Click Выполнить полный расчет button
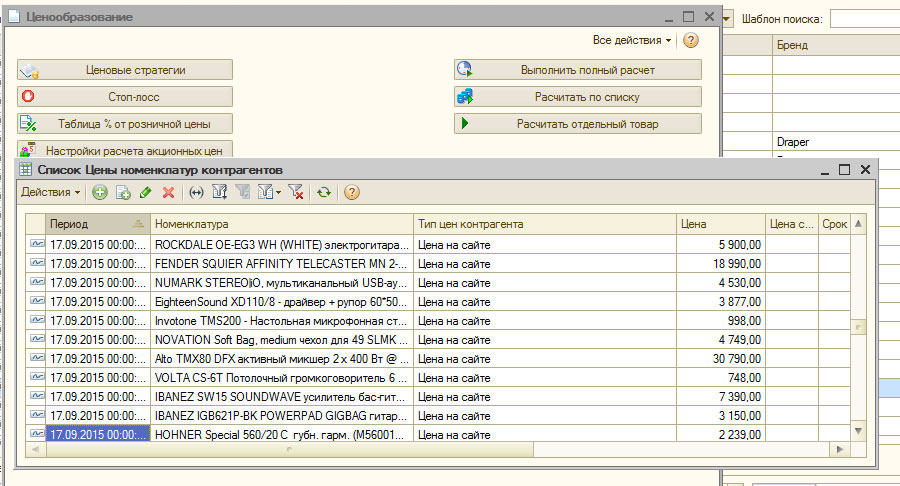 pyautogui.click(x=577, y=70)
